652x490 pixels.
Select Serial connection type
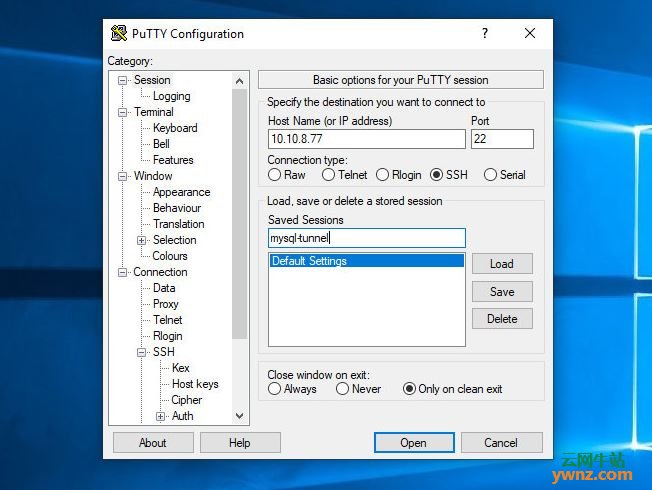tap(490, 175)
